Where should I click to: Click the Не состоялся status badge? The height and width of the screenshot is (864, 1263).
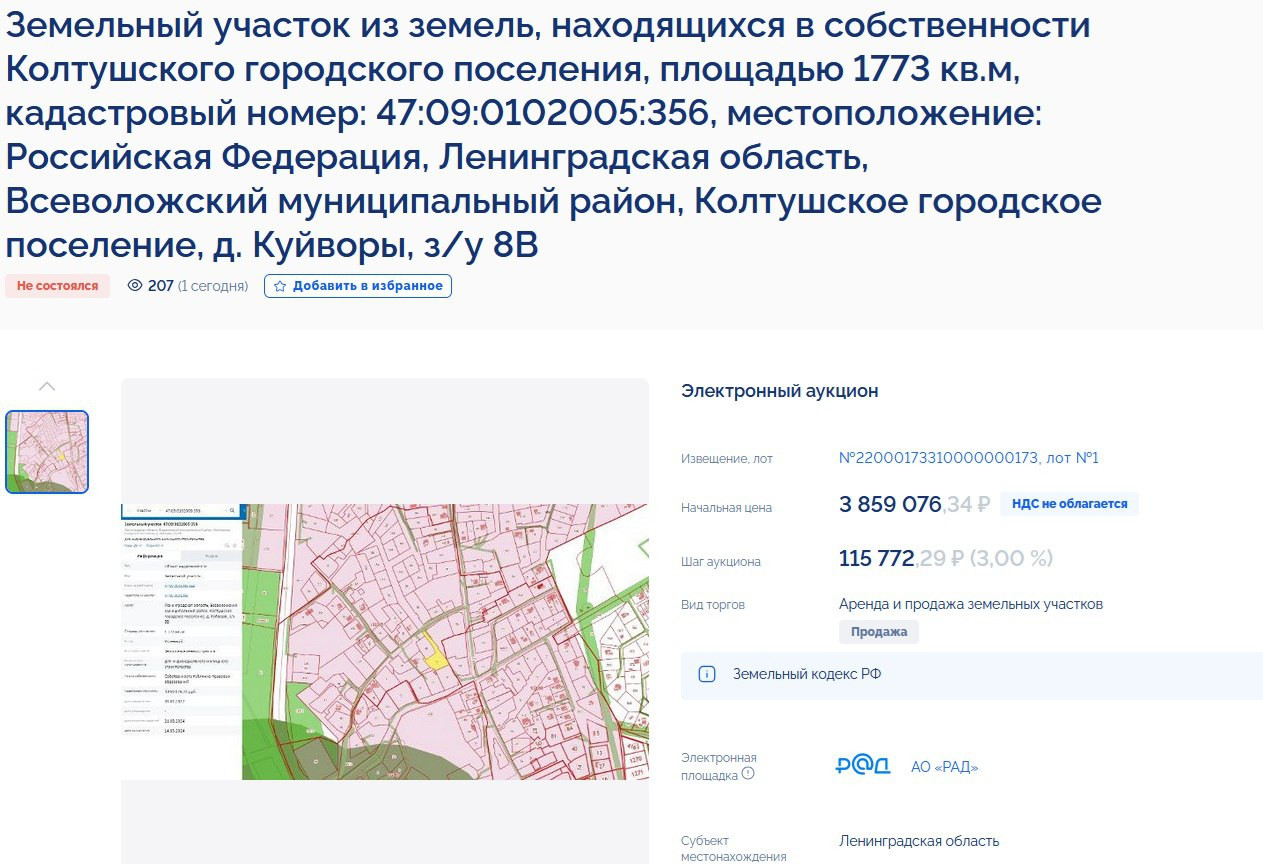click(x=57, y=286)
